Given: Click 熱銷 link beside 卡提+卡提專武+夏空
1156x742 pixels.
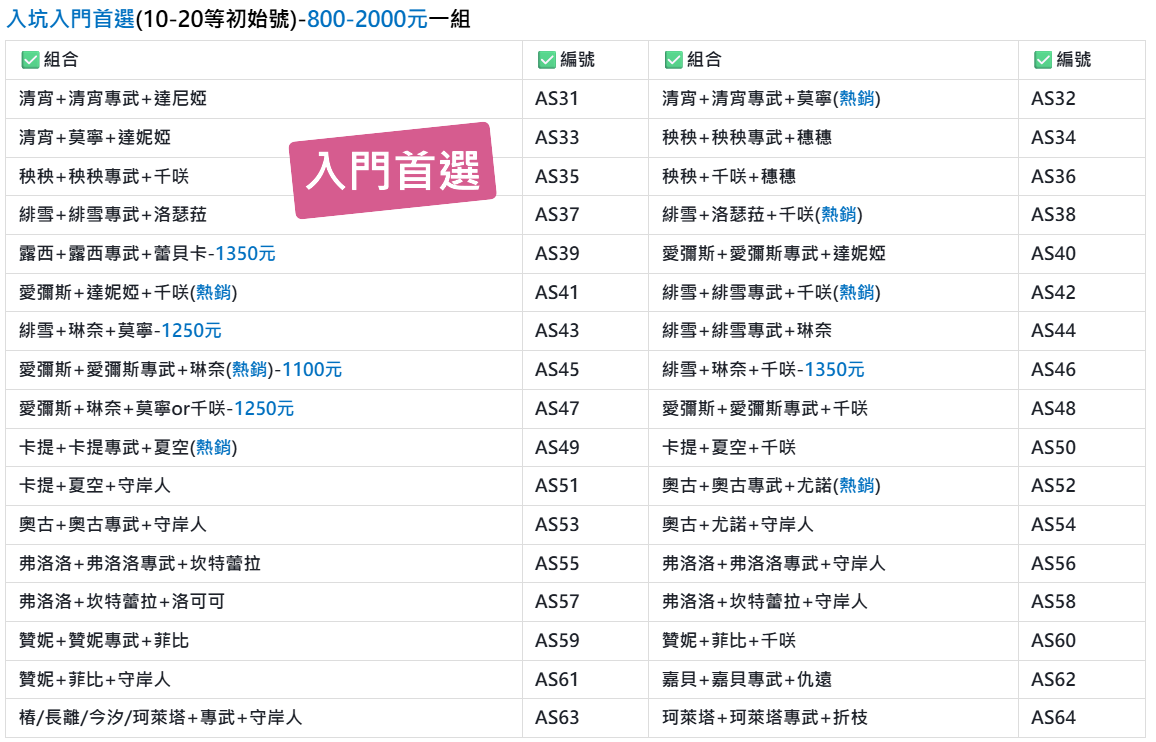Looking at the screenshot, I should coord(214,447).
